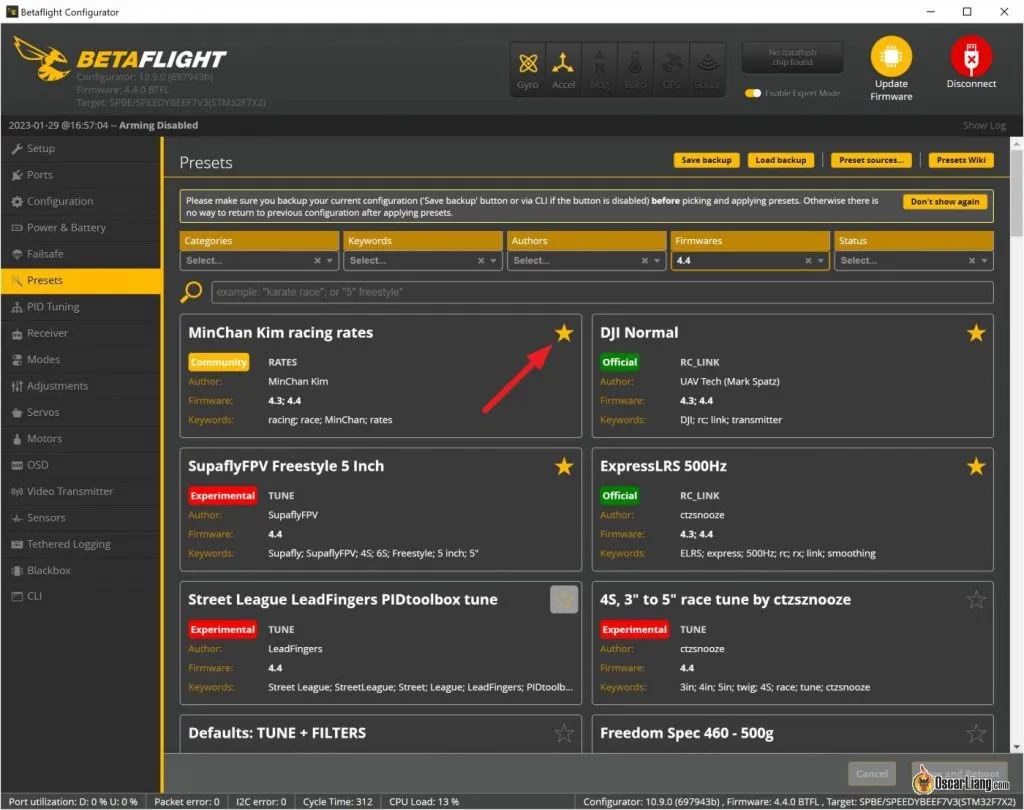
Task: Switch to the Configuration tab
Action: (81, 201)
